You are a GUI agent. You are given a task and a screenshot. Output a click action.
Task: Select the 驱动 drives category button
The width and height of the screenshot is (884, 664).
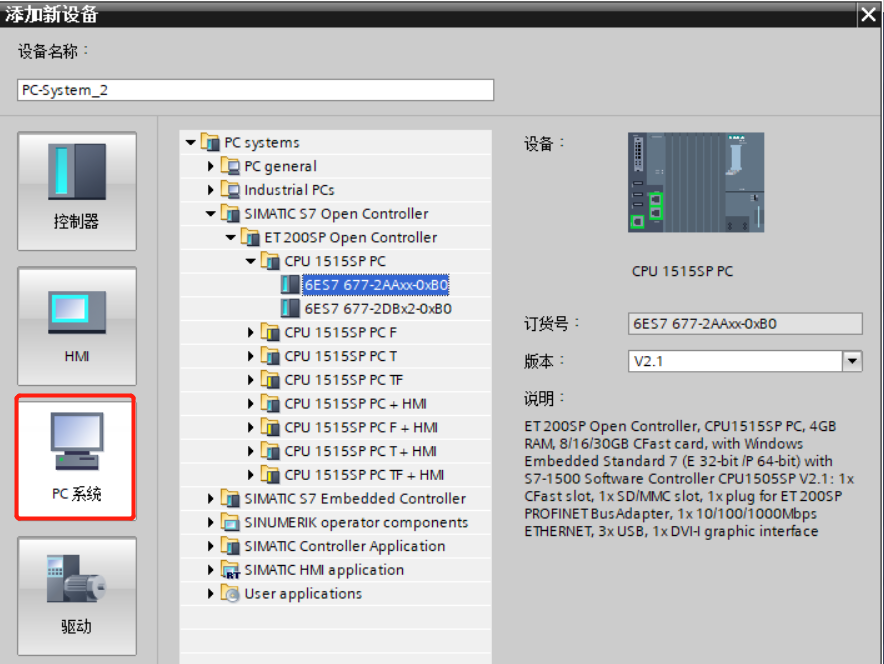[77, 596]
